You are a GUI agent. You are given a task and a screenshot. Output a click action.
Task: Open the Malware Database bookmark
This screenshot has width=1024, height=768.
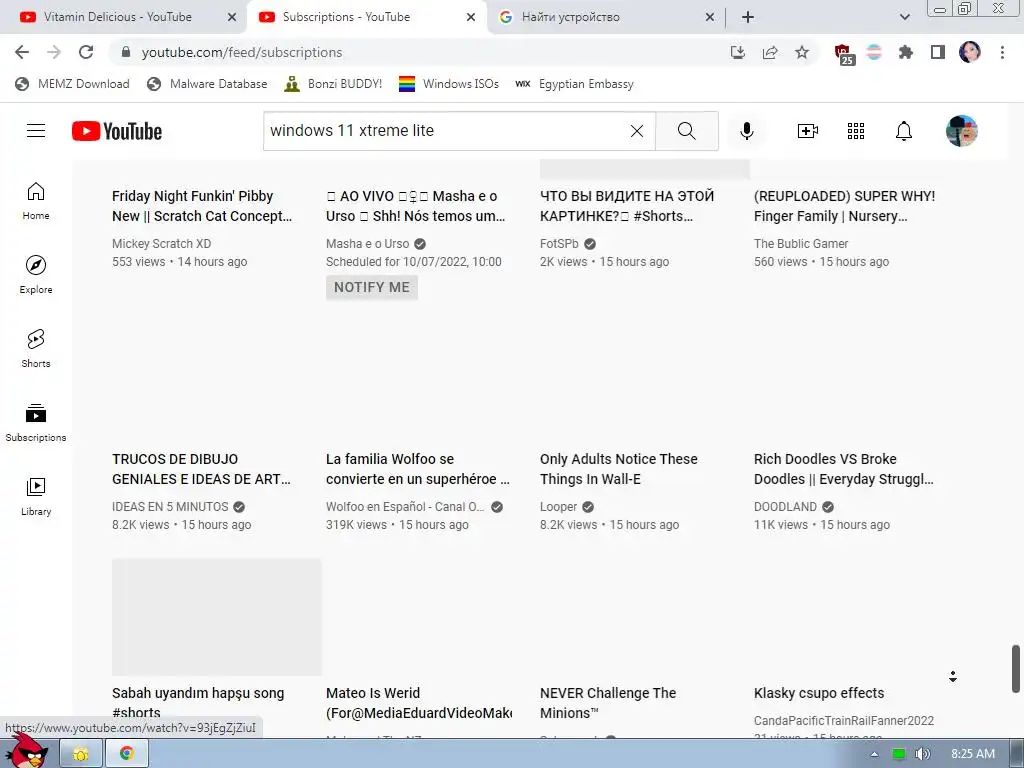pos(208,84)
